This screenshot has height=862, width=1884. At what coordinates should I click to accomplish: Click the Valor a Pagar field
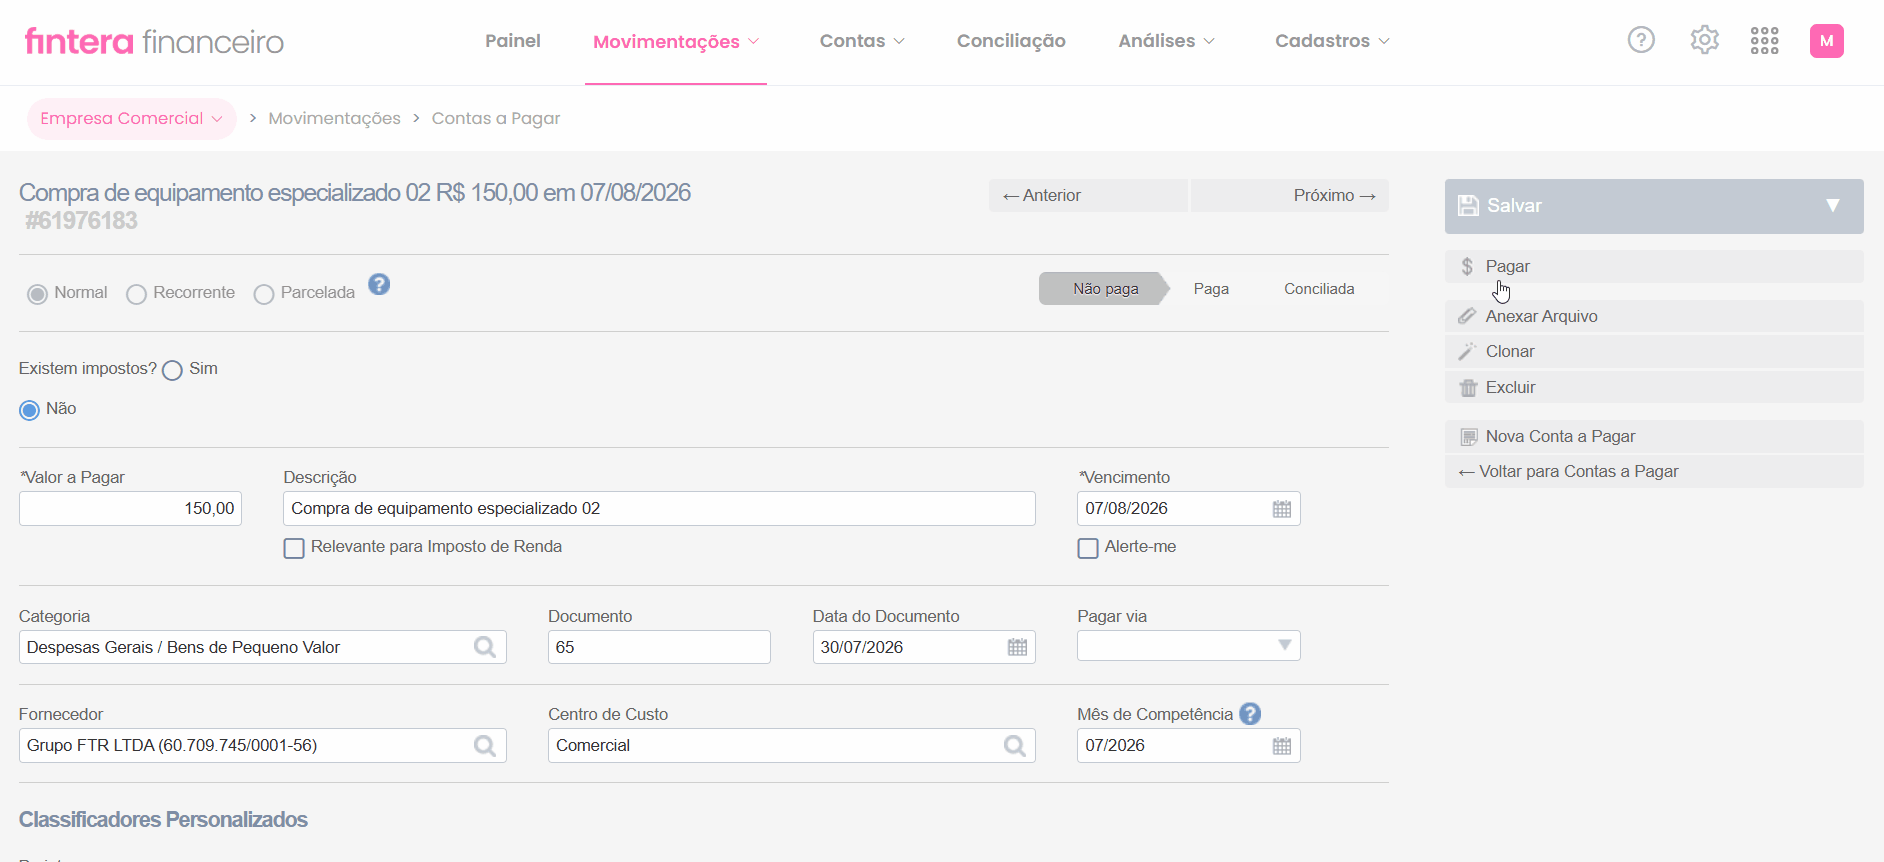click(x=130, y=508)
